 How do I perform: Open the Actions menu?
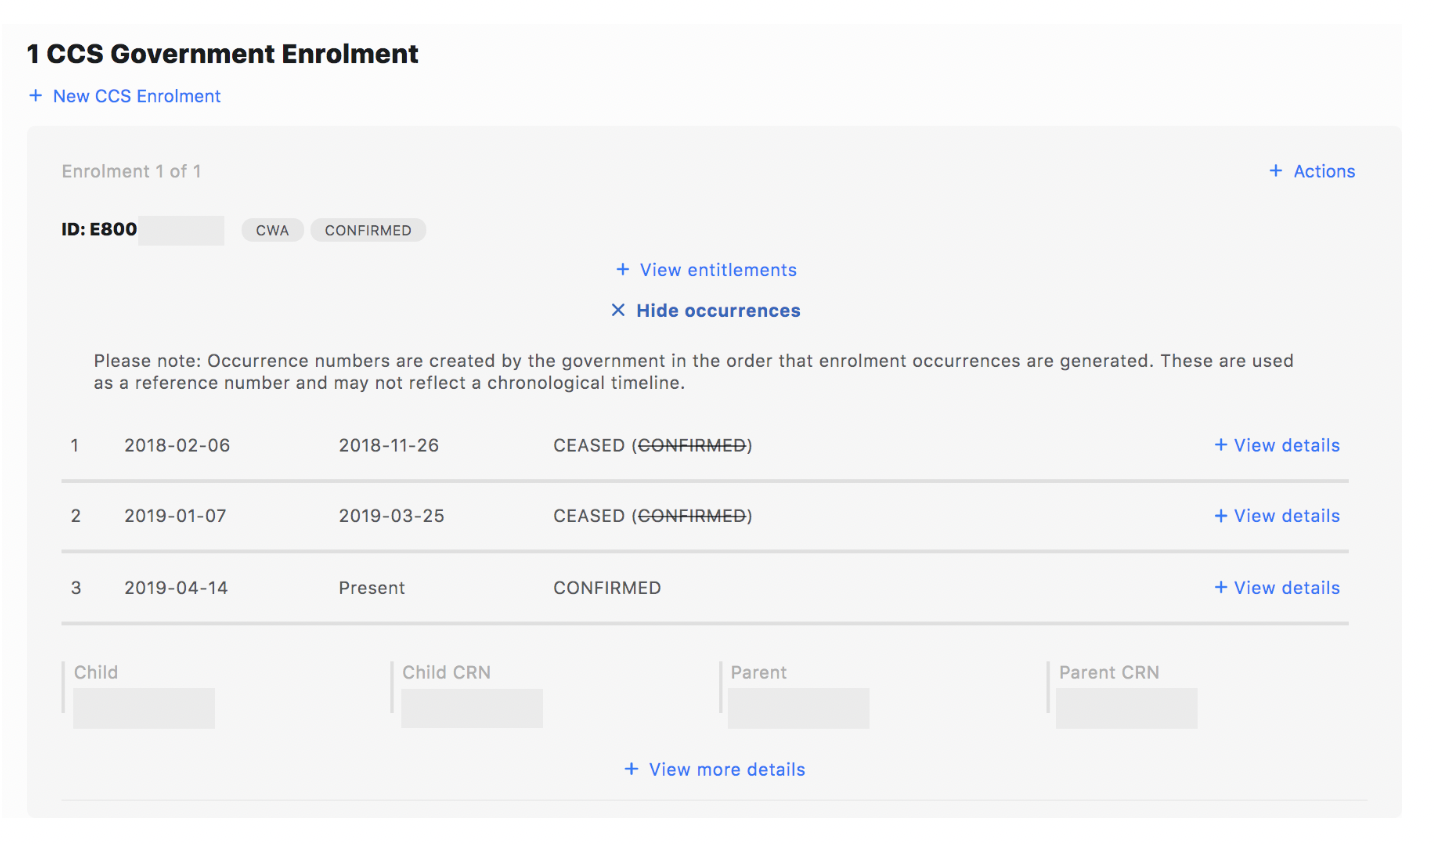[1324, 171]
